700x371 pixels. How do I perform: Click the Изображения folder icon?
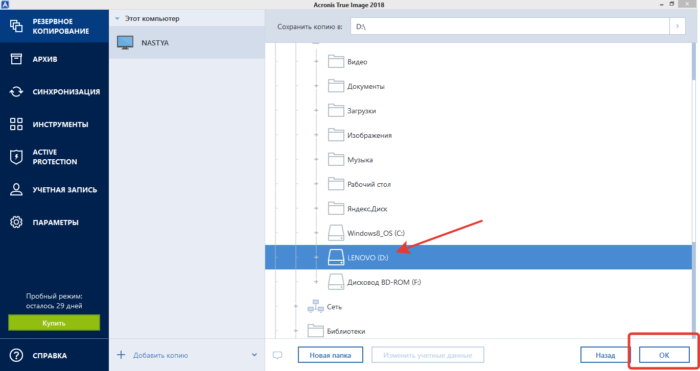coord(336,135)
